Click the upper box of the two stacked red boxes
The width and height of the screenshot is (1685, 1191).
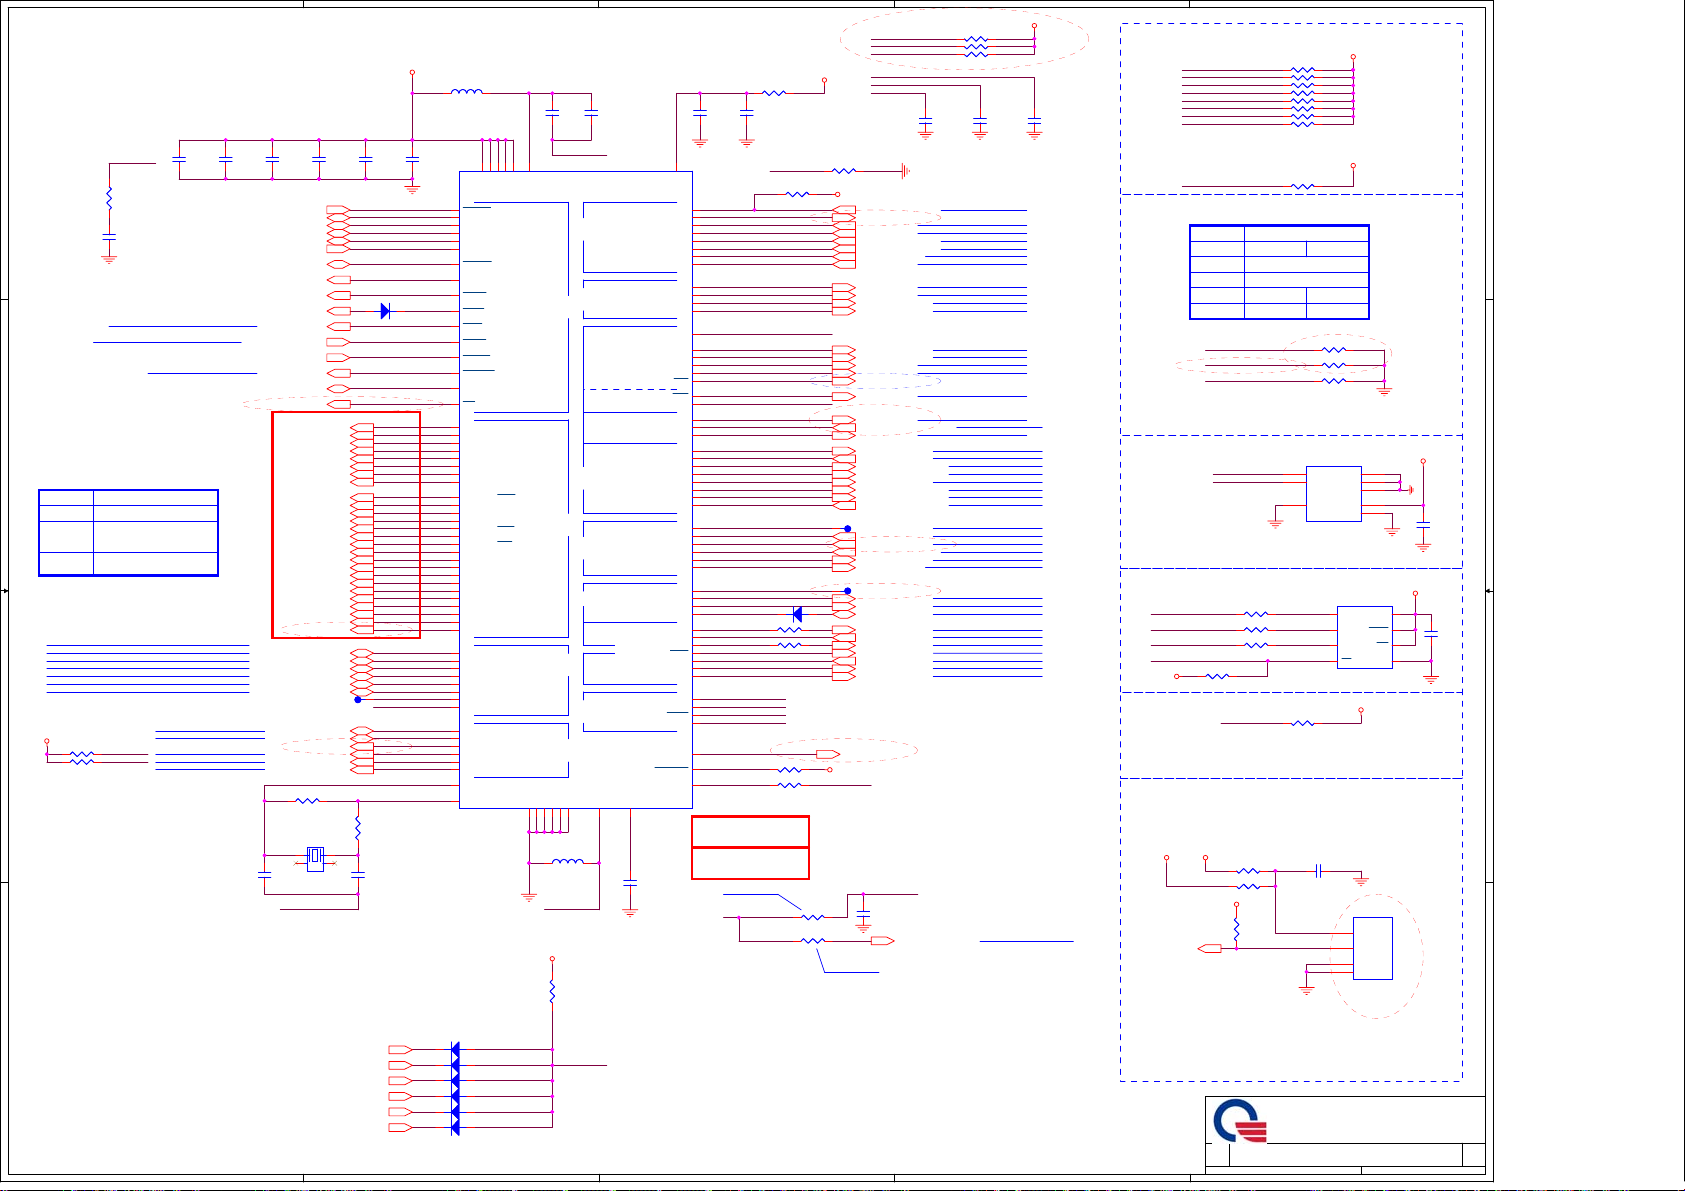point(750,832)
